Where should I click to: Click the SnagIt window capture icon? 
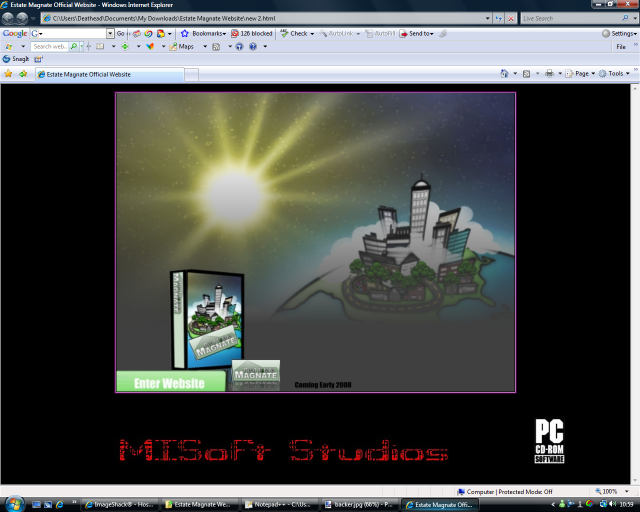[38, 59]
